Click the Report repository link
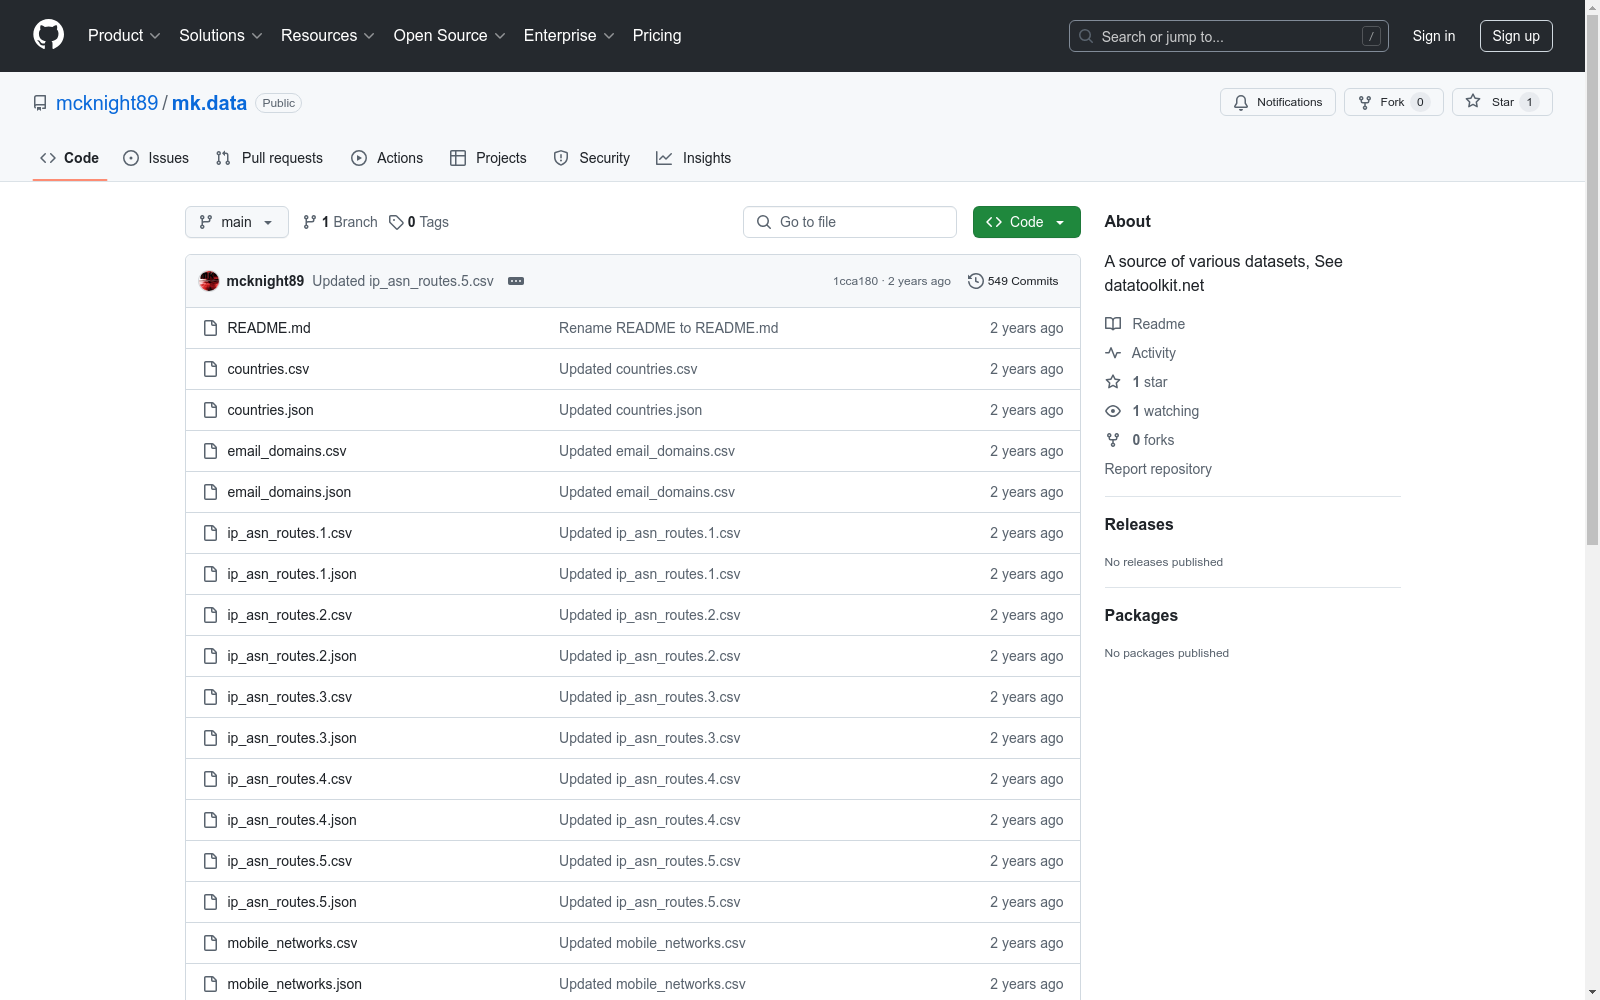 [1158, 469]
